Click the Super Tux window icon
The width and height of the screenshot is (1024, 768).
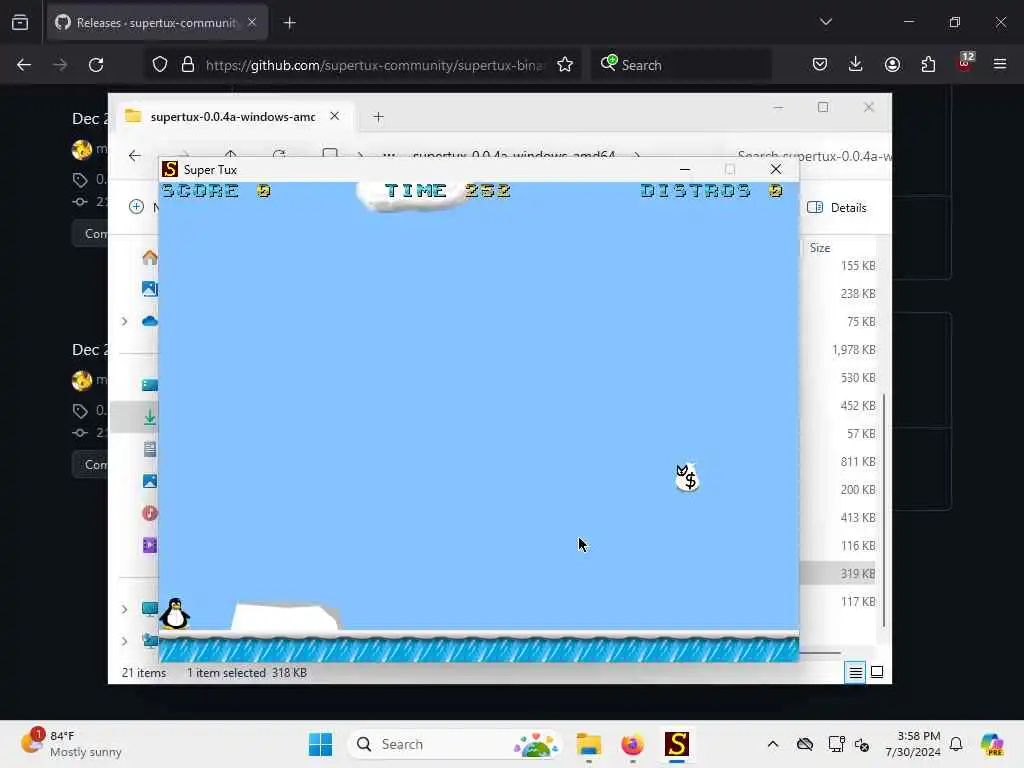coord(170,169)
